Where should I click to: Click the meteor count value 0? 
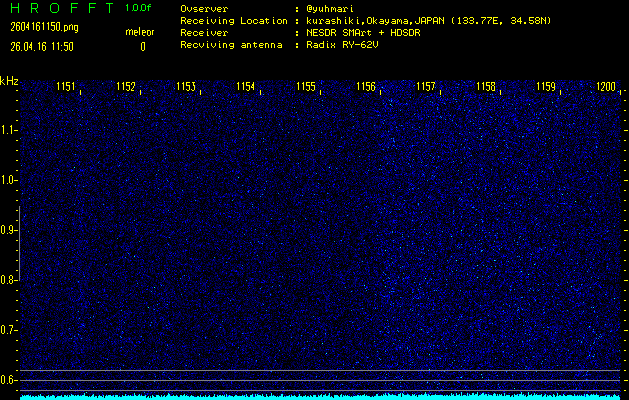coord(142,46)
